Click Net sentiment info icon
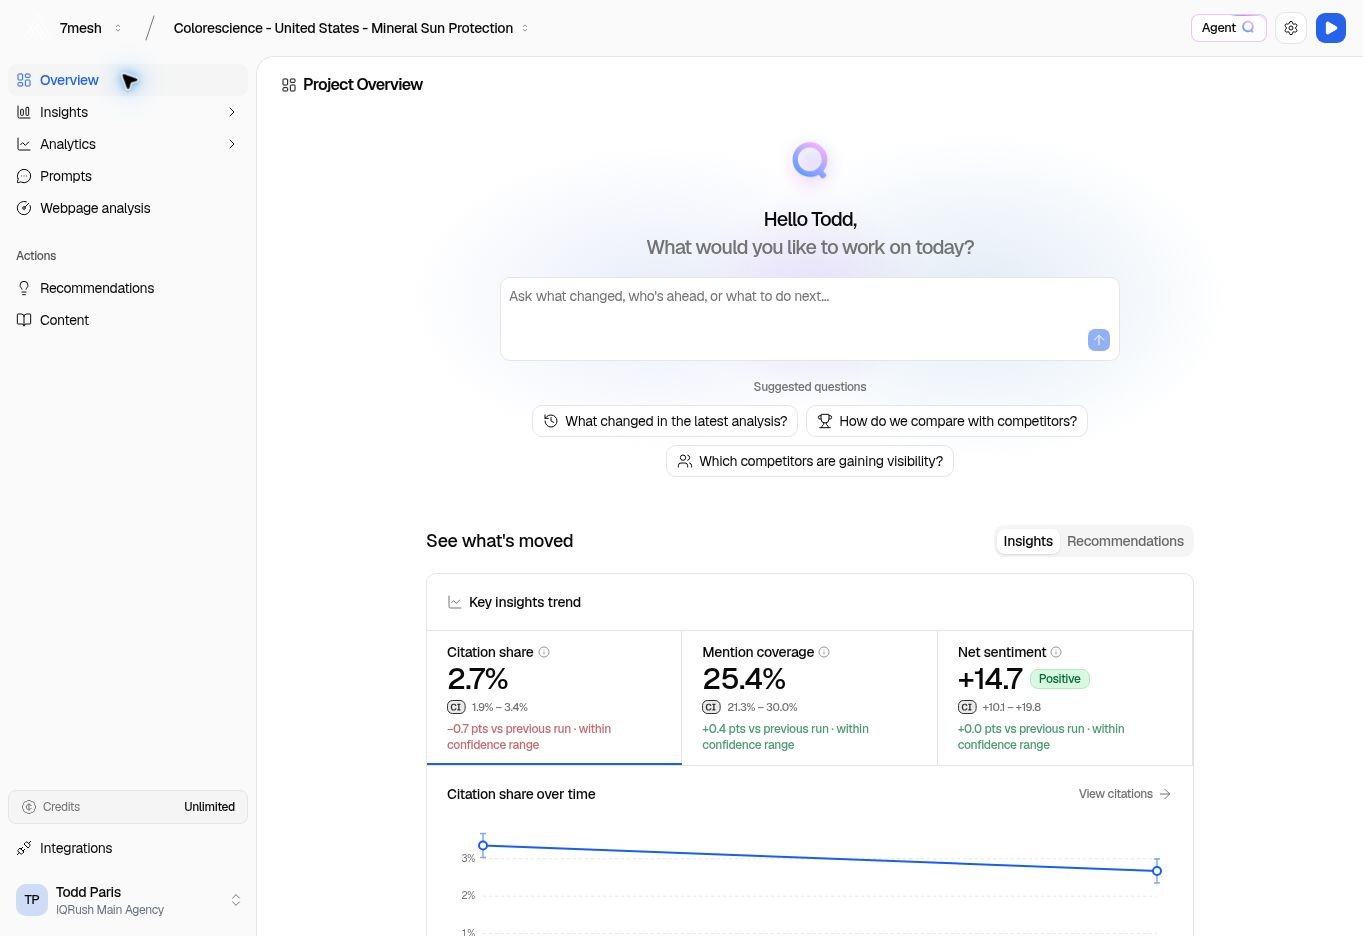The height and width of the screenshot is (936, 1363). click(1056, 652)
